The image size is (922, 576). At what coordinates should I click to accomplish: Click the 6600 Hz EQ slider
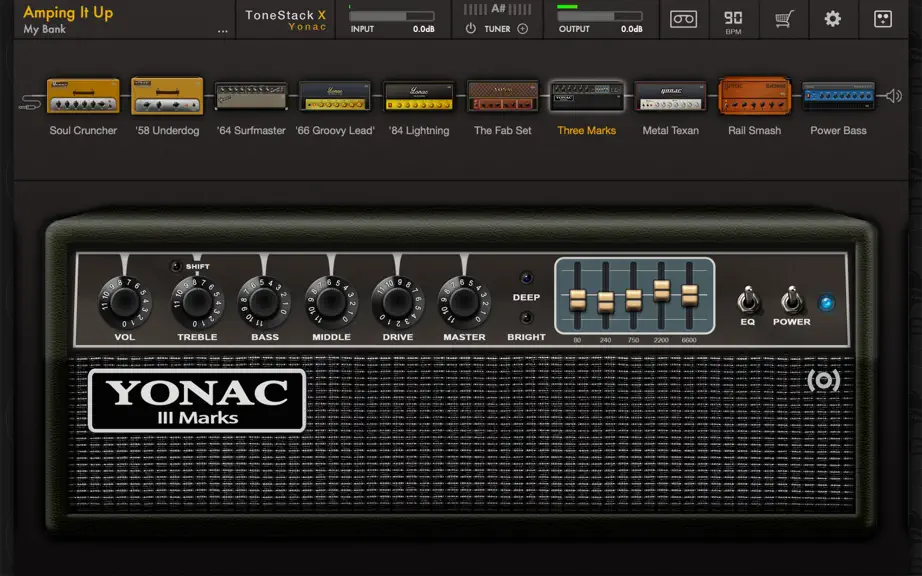pos(689,294)
